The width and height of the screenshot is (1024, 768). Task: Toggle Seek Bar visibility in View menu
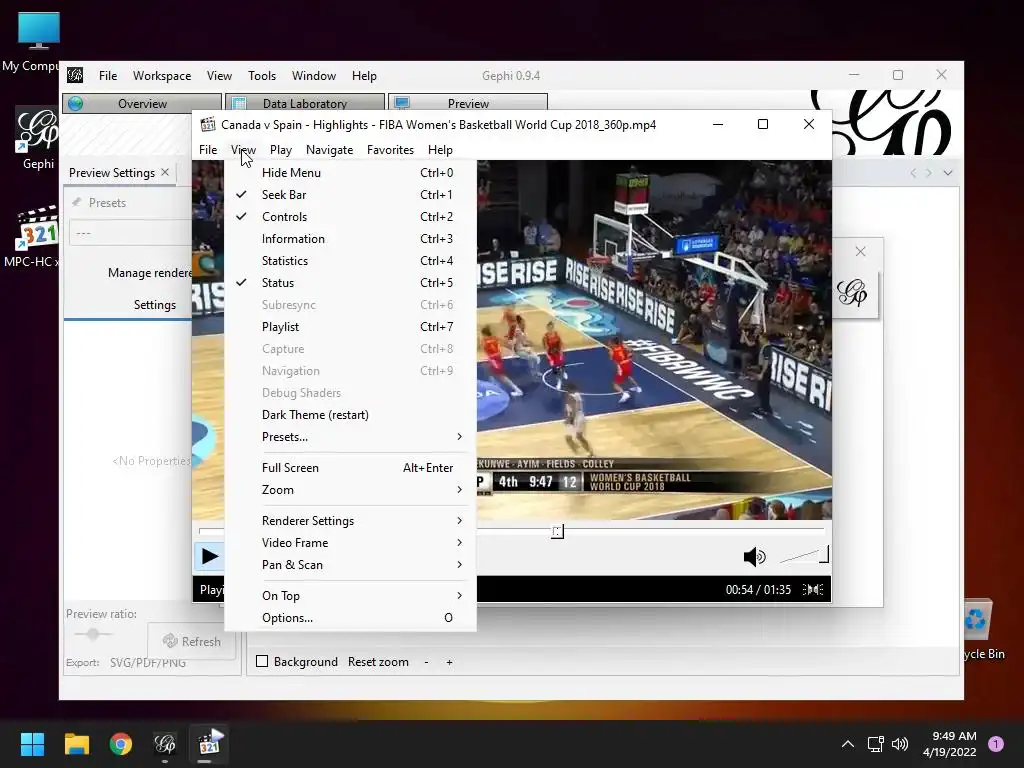point(350,195)
